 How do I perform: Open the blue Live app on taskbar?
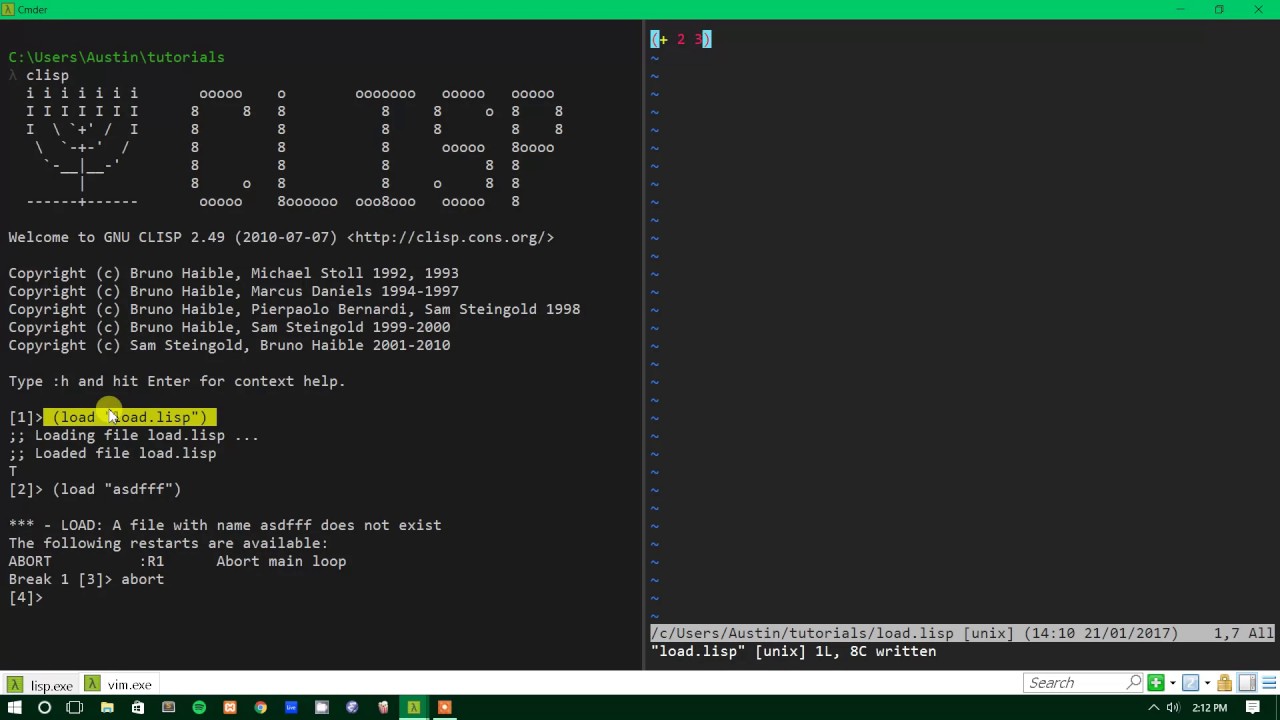tap(291, 708)
